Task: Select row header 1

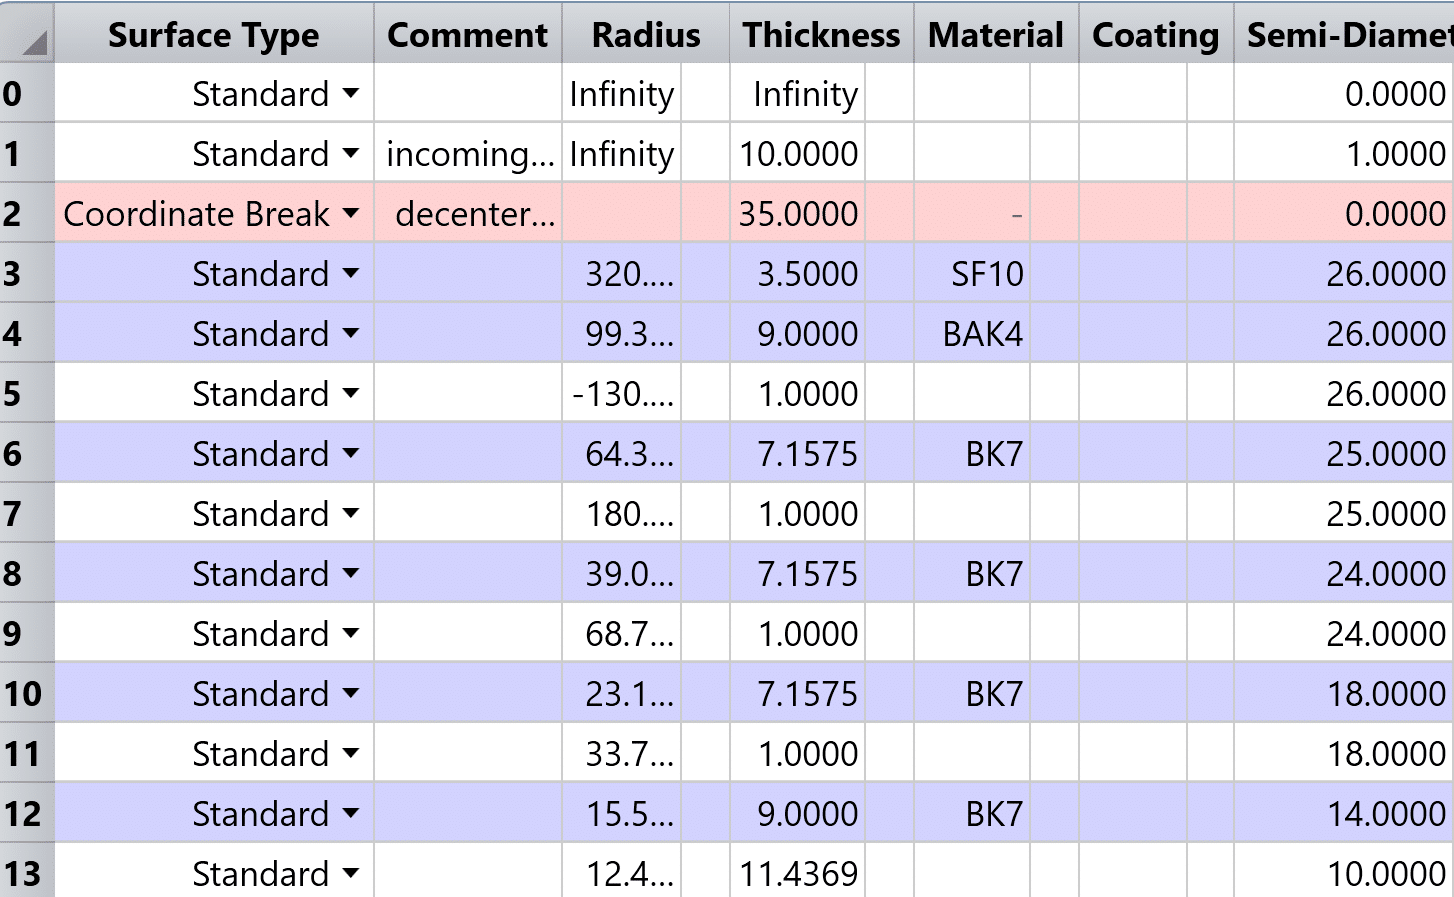Action: coord(27,153)
